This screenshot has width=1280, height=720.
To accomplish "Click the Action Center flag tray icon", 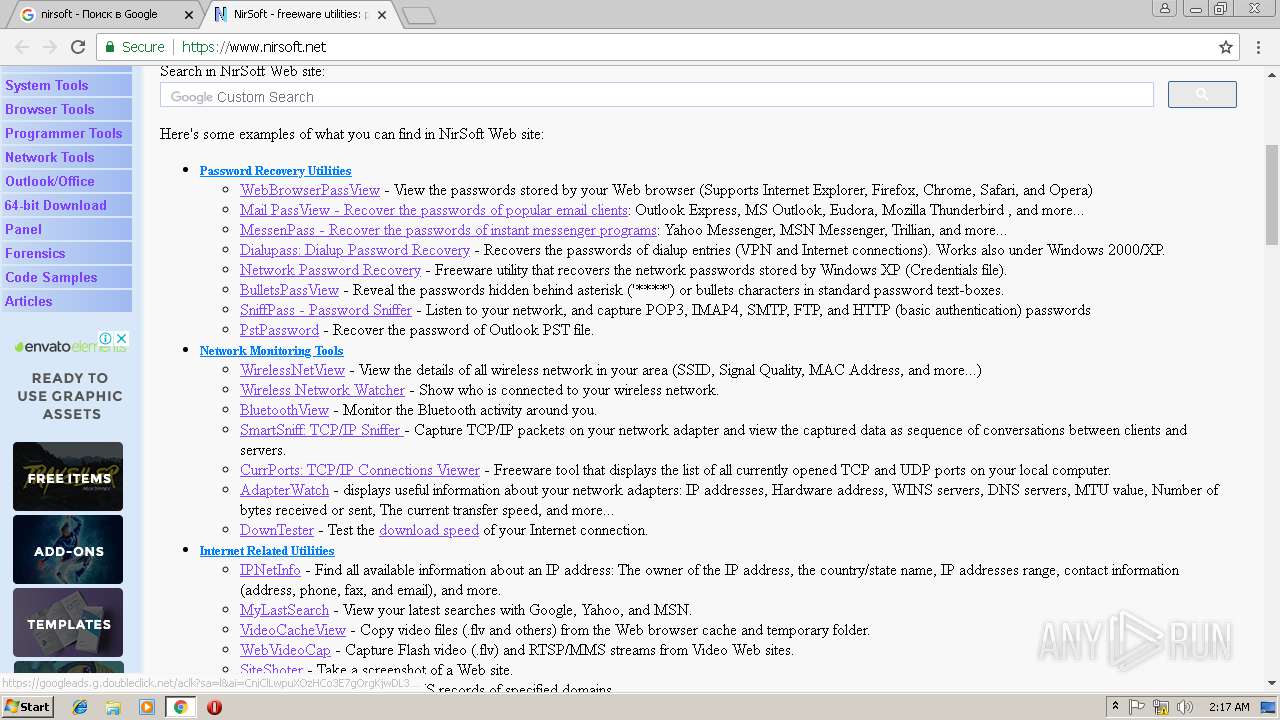I will pos(1137,707).
